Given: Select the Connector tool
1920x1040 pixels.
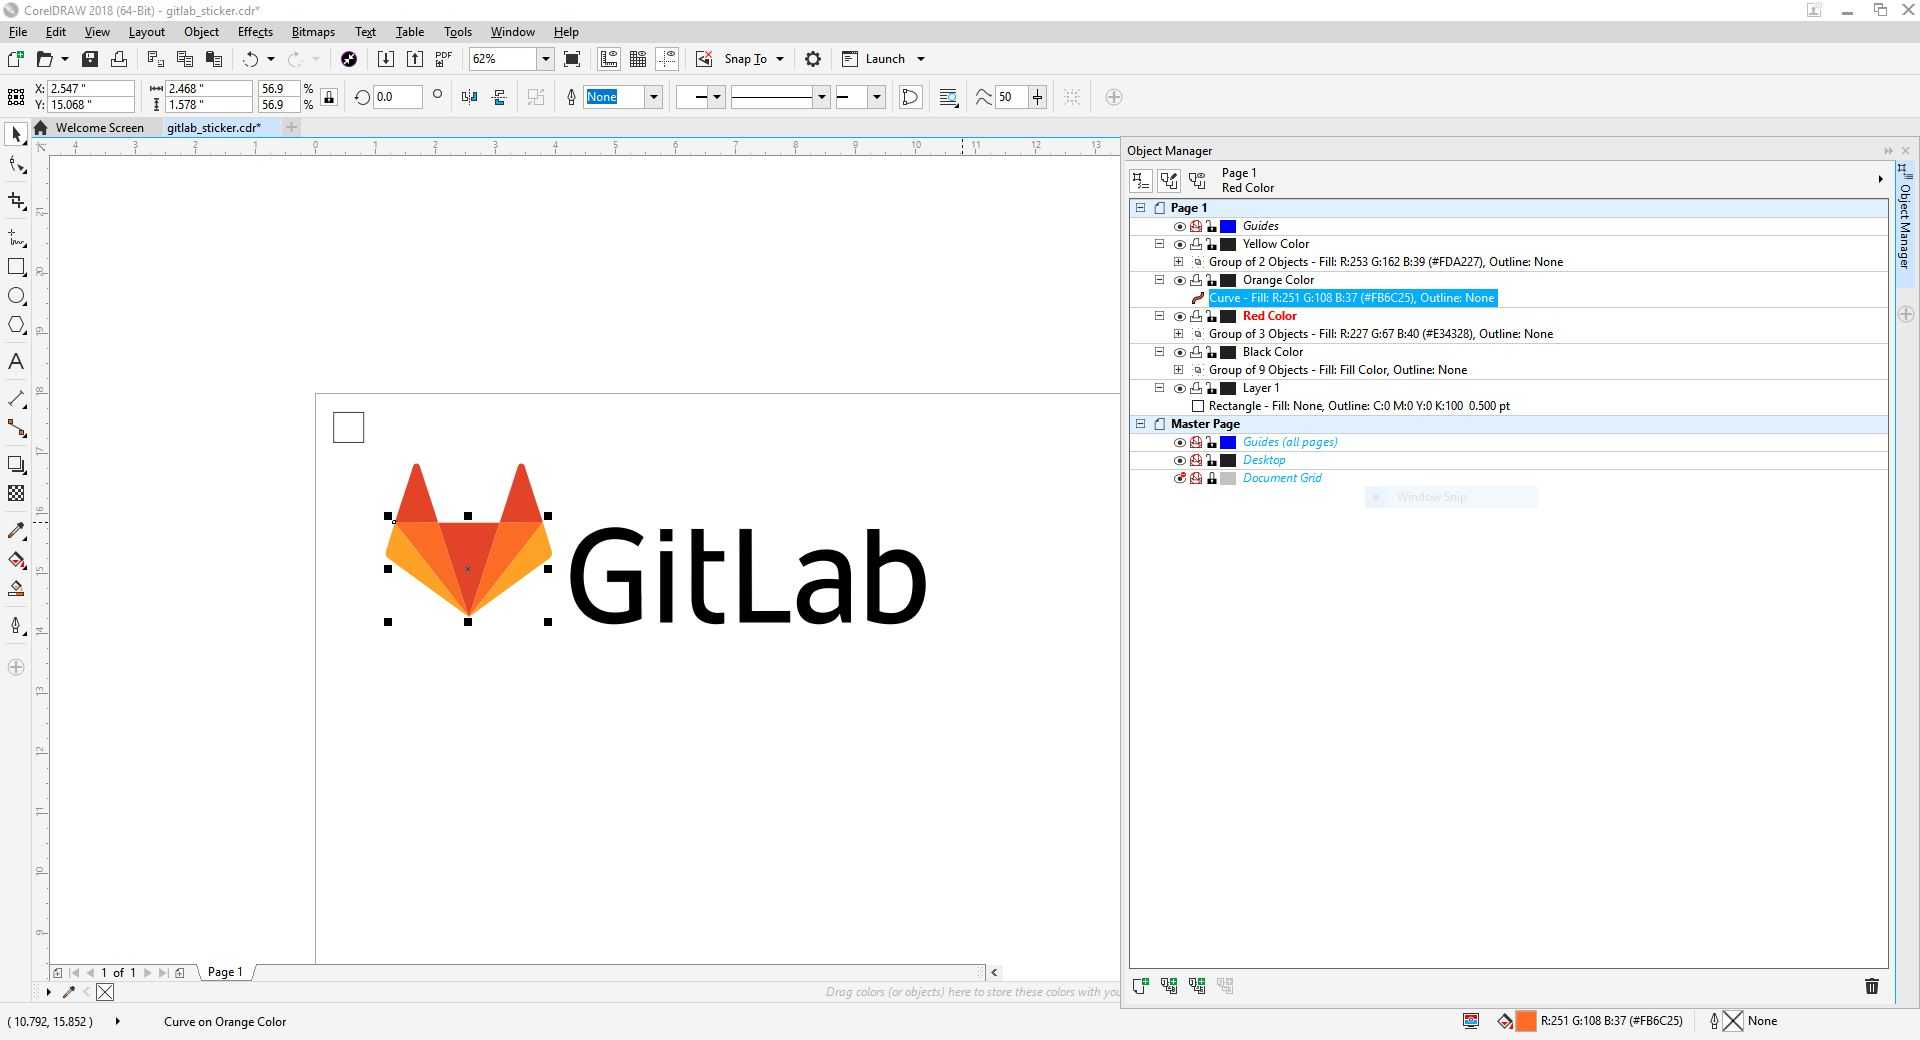Looking at the screenshot, I should click(x=16, y=428).
